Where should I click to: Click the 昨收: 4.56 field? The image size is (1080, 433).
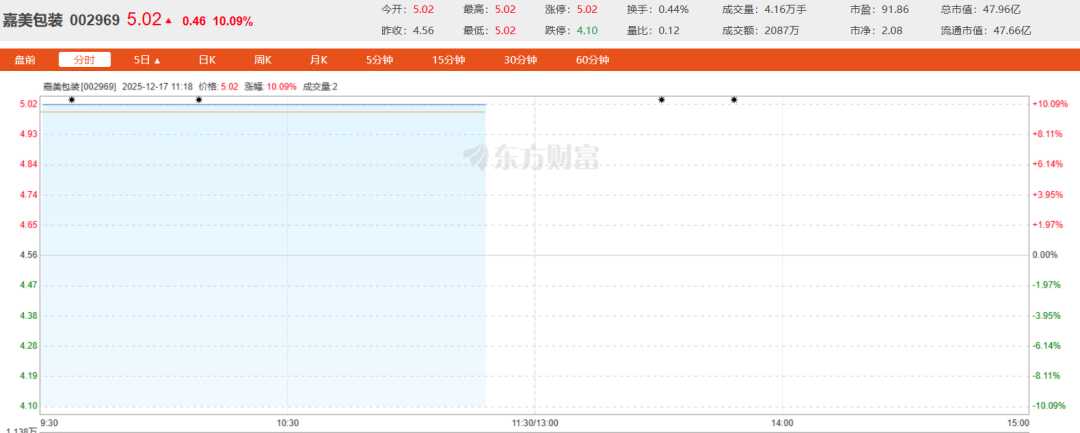click(x=407, y=30)
